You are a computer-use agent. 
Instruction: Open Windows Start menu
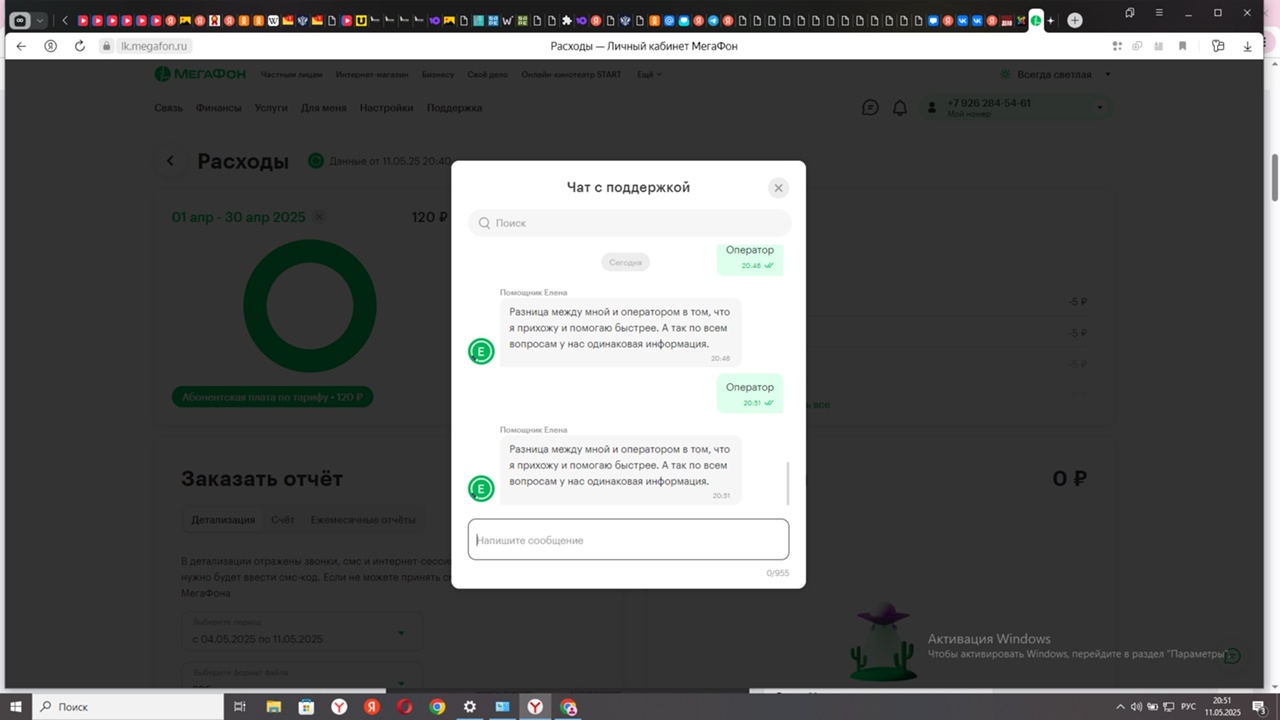16,706
